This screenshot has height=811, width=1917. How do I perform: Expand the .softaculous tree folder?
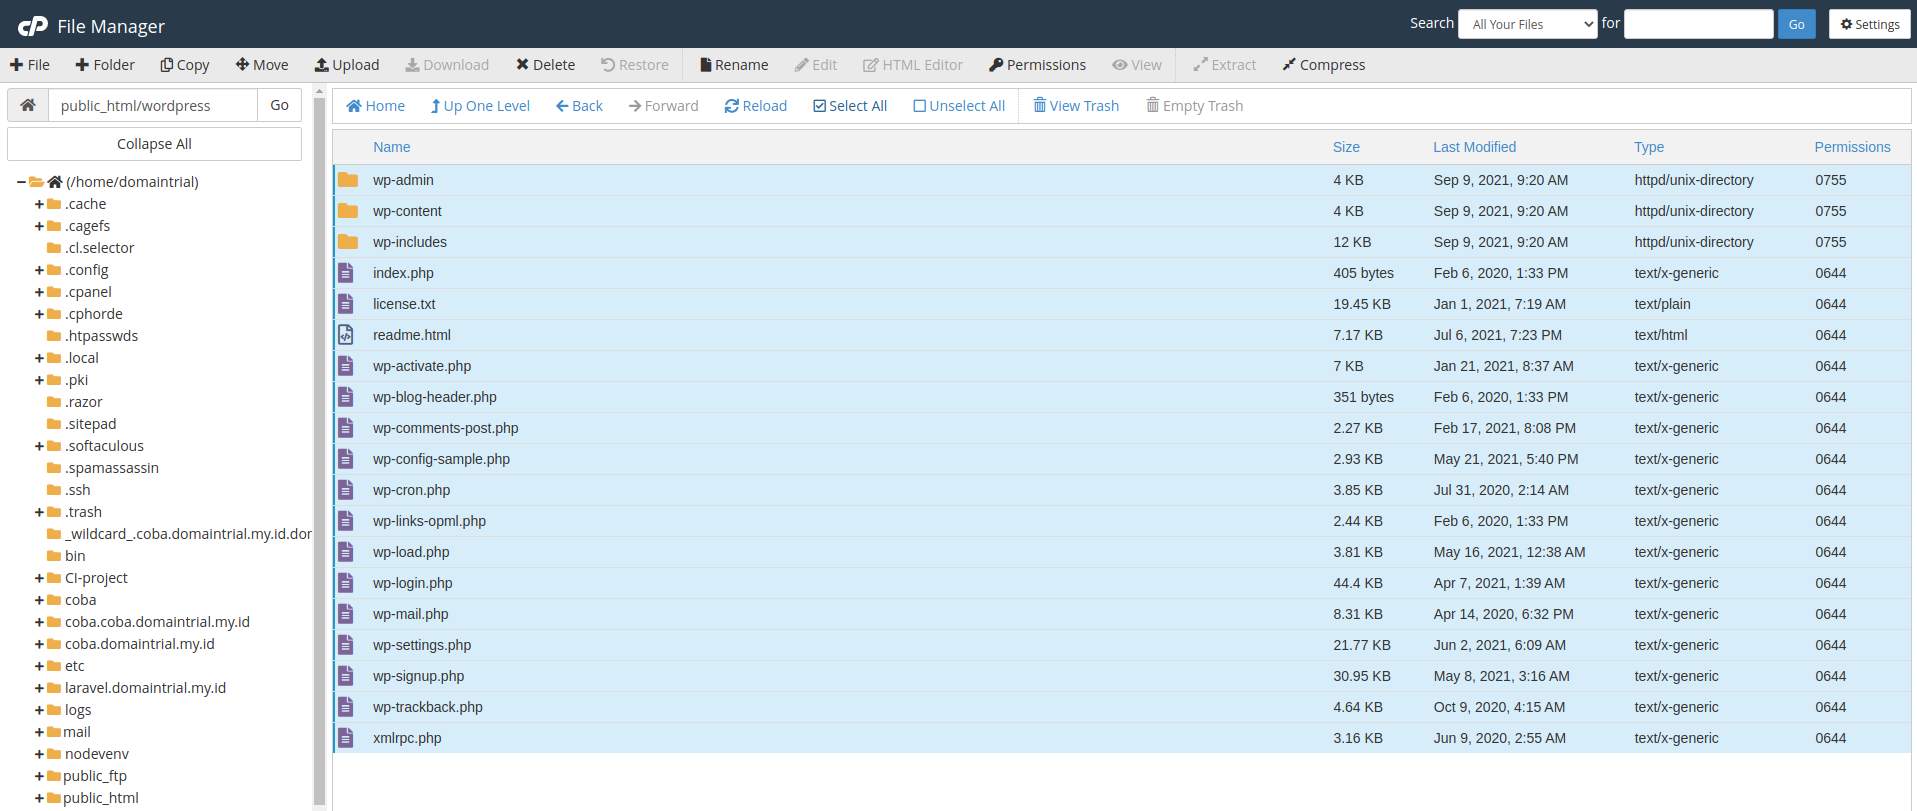39,446
